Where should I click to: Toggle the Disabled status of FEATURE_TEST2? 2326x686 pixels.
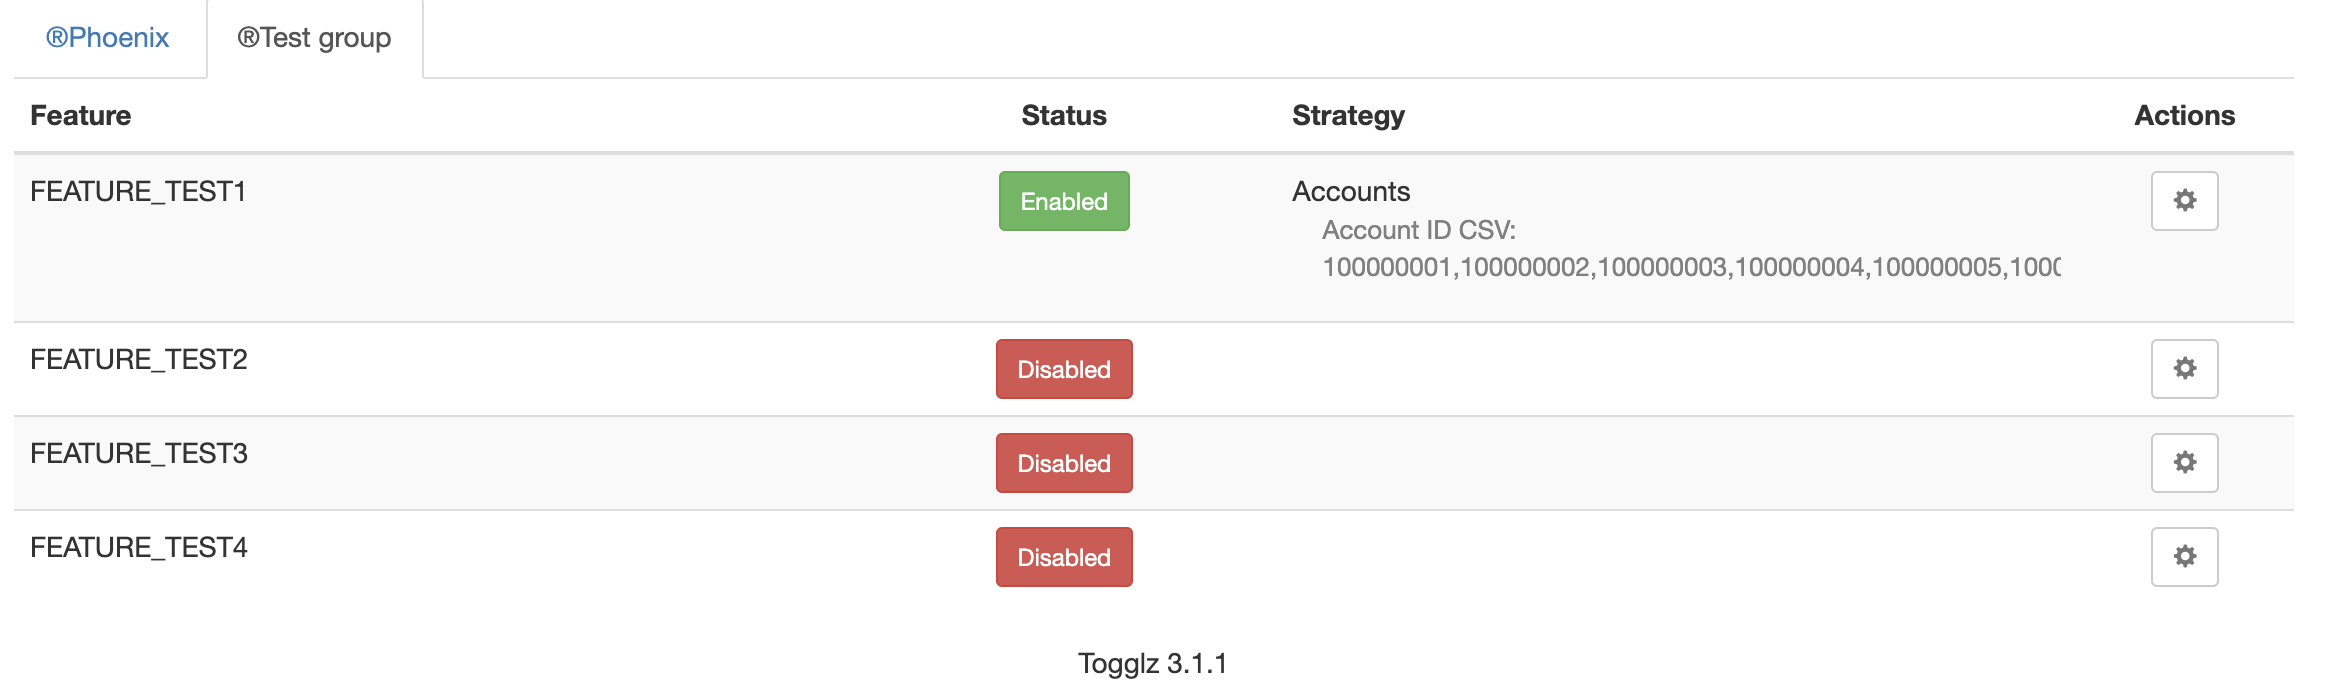[1063, 368]
